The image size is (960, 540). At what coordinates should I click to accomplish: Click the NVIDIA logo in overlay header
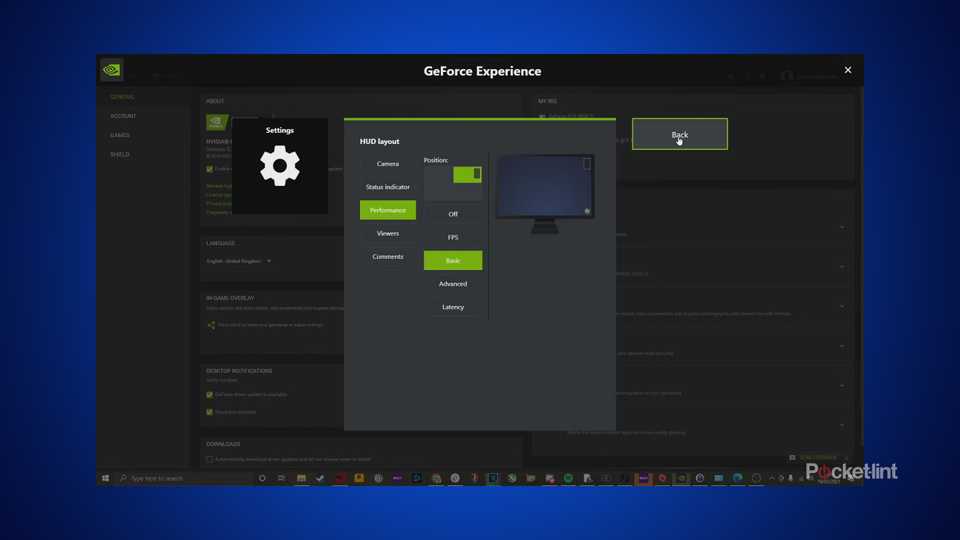coord(112,70)
